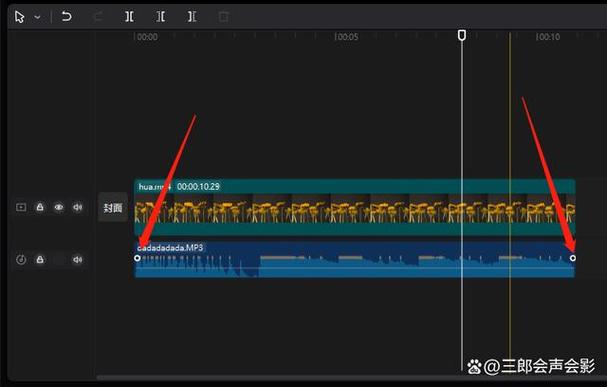Click the 00:00:10:29 clip duration label

(x=199, y=187)
